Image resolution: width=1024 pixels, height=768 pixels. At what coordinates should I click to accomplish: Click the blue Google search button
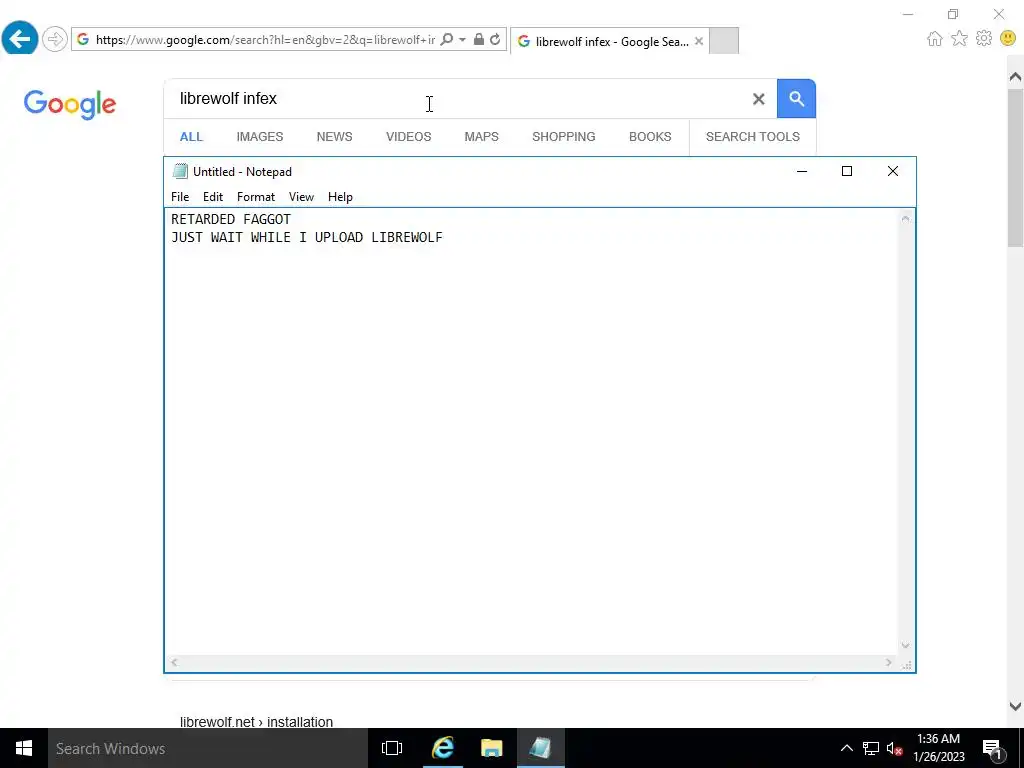point(796,99)
